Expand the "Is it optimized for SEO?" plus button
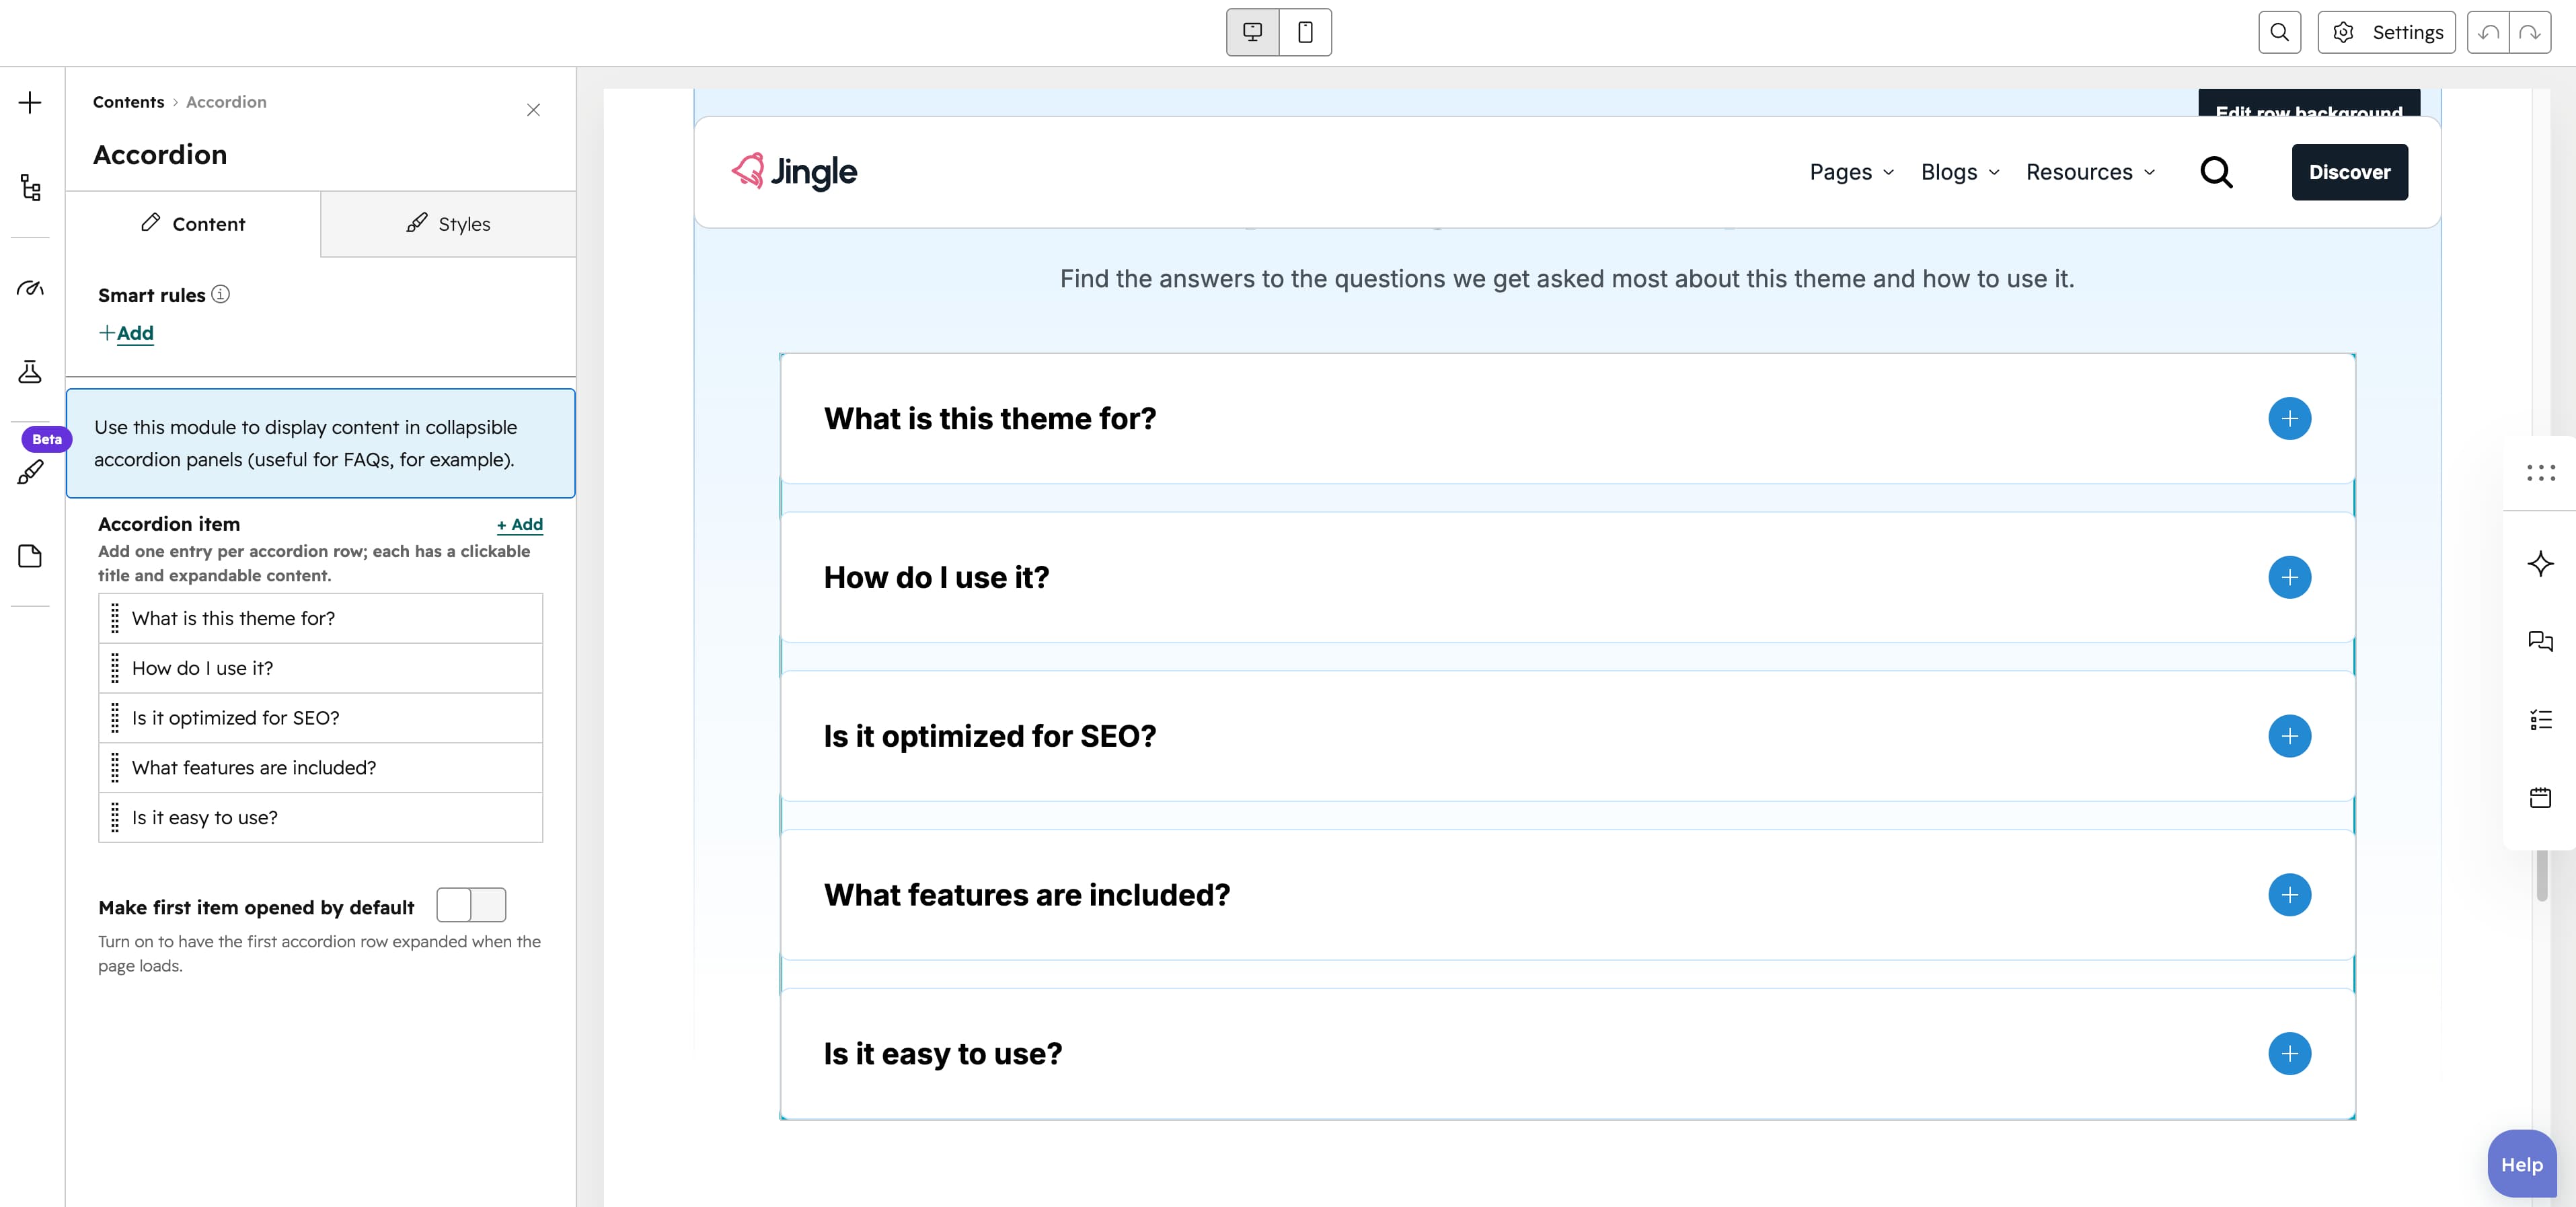 2289,736
